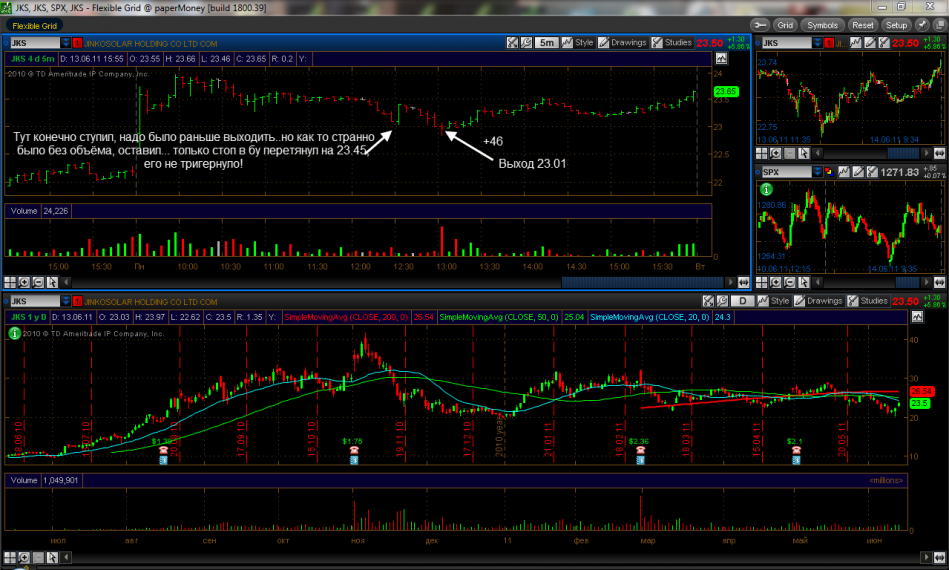Toggle blue link dot left of SPX
Image resolution: width=949 pixels, height=570 pixels.
[758, 172]
